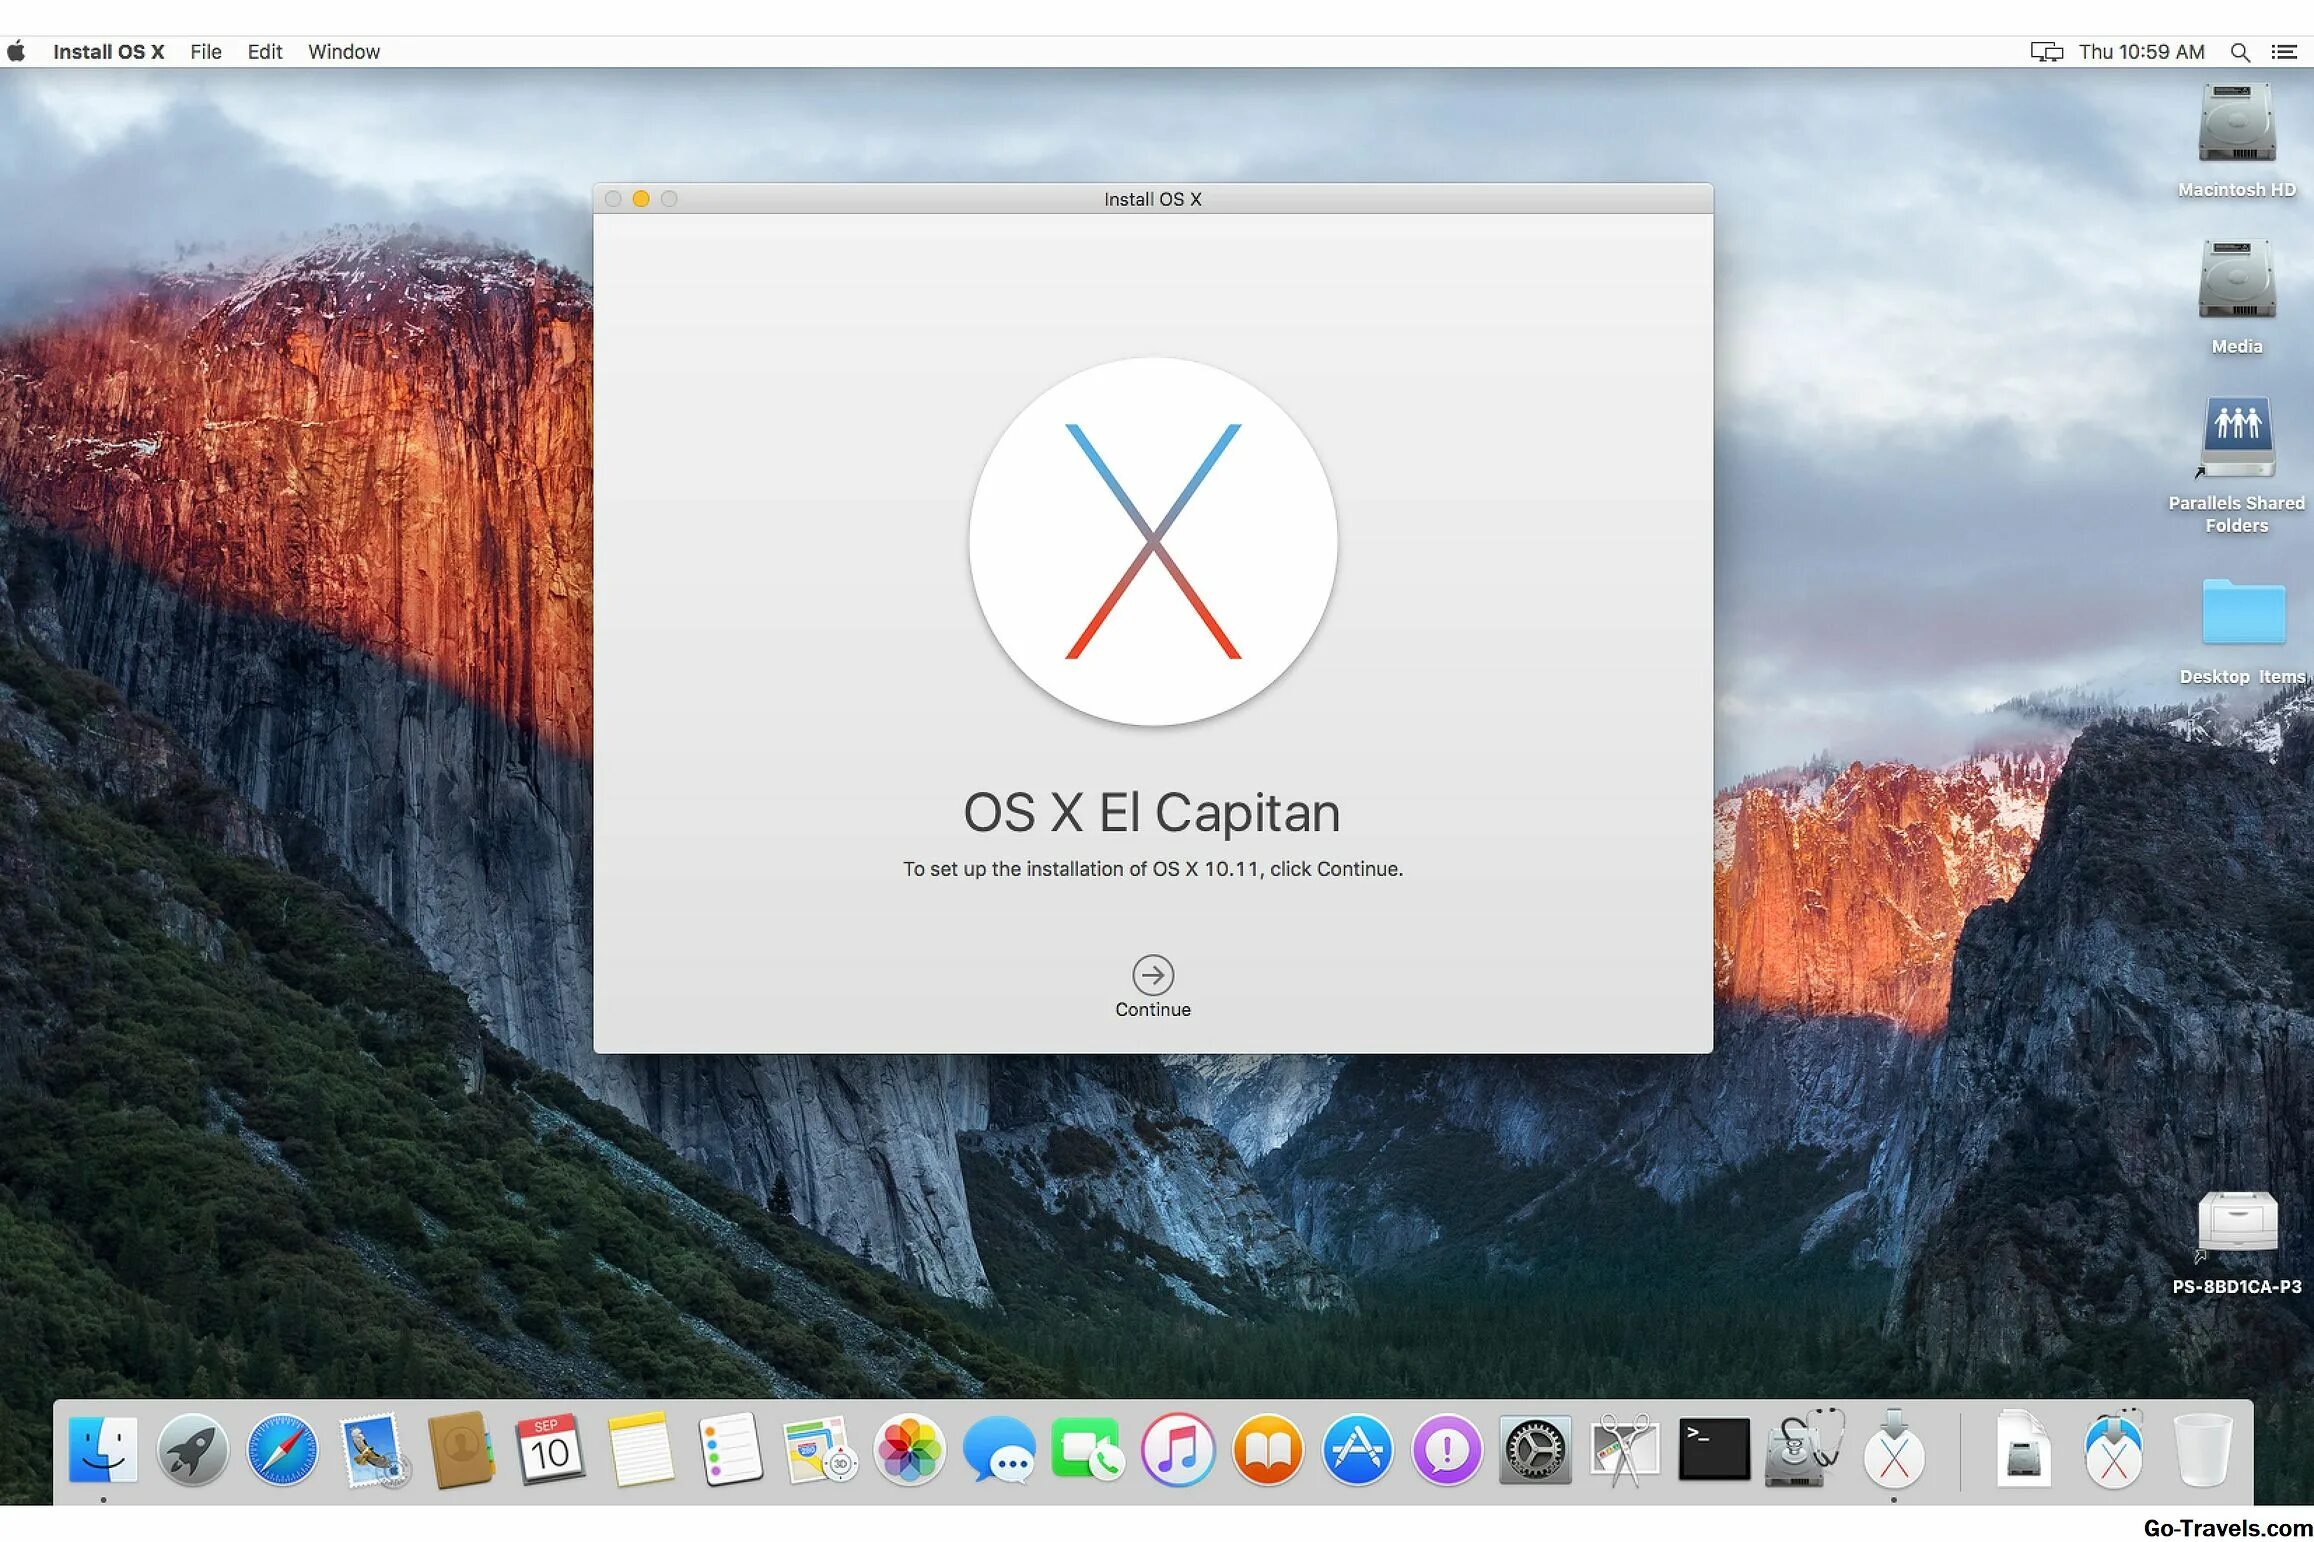Click the Continue arrow button

pos(1152,974)
